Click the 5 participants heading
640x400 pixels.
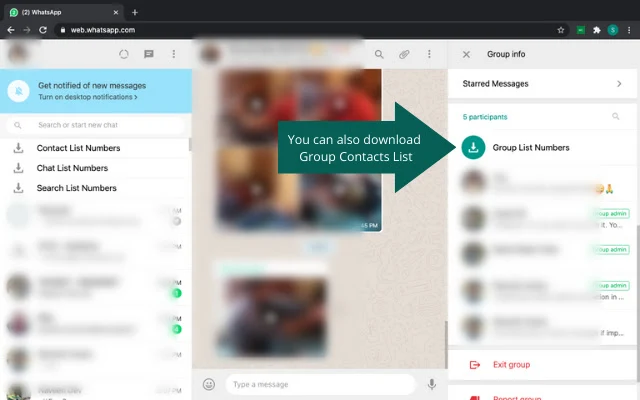485,117
